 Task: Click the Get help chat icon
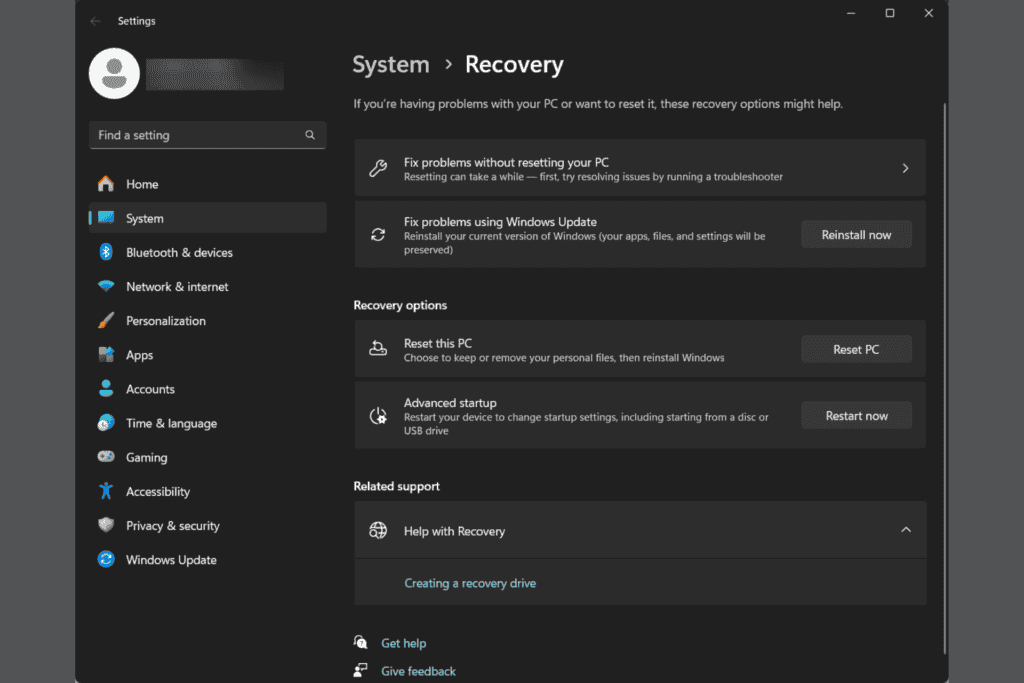click(x=360, y=643)
